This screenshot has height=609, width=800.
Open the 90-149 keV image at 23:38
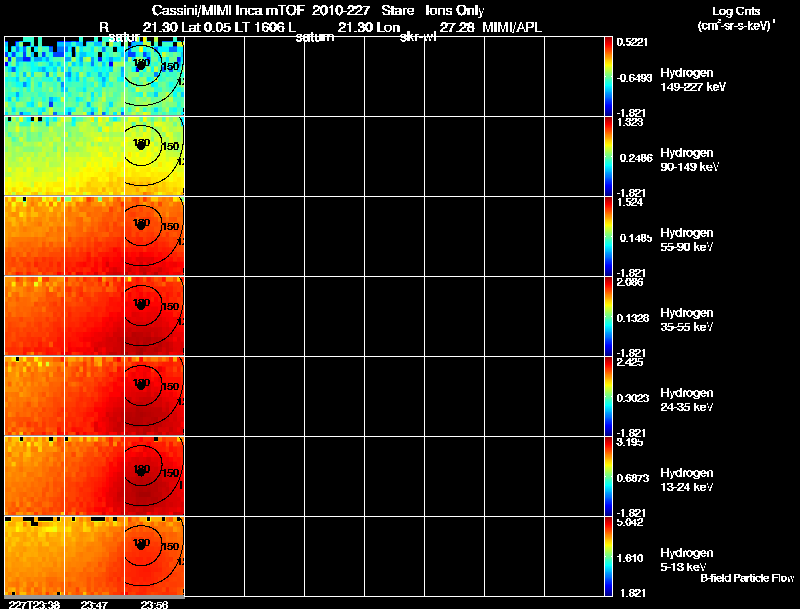click(35, 156)
